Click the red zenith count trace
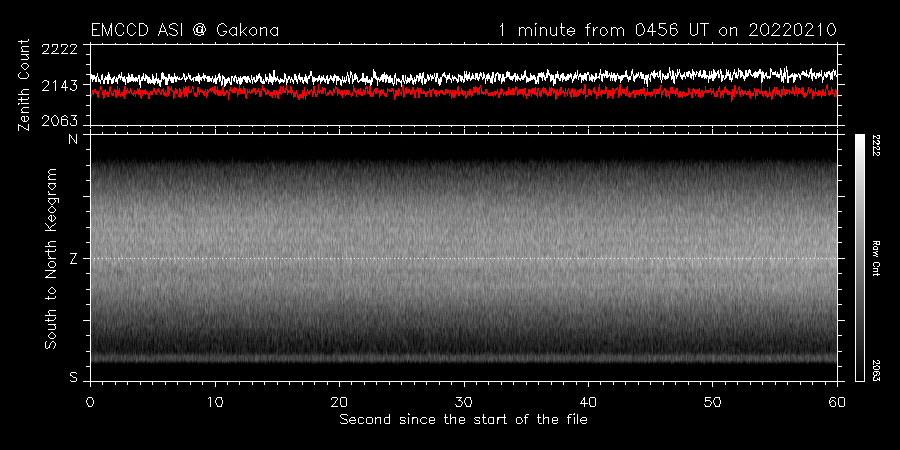 pyautogui.click(x=464, y=91)
